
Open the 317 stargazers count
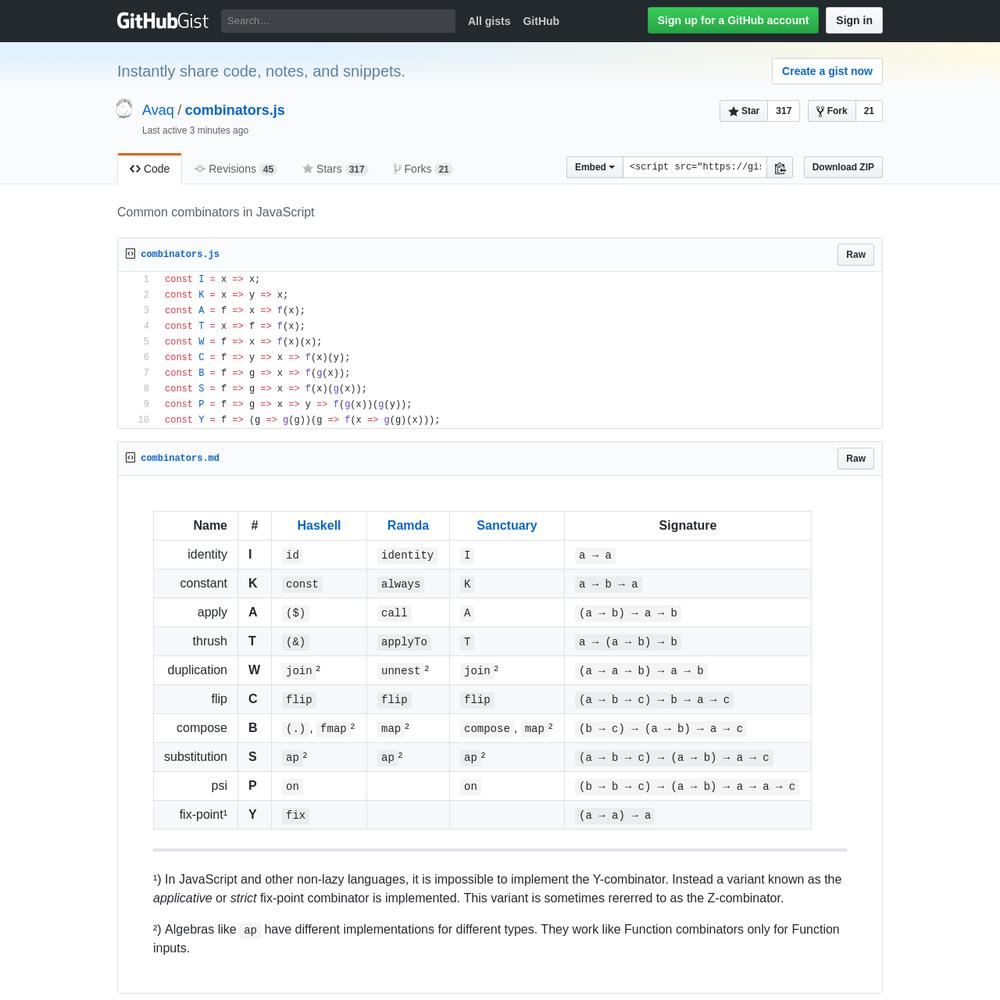pyautogui.click(x=783, y=111)
